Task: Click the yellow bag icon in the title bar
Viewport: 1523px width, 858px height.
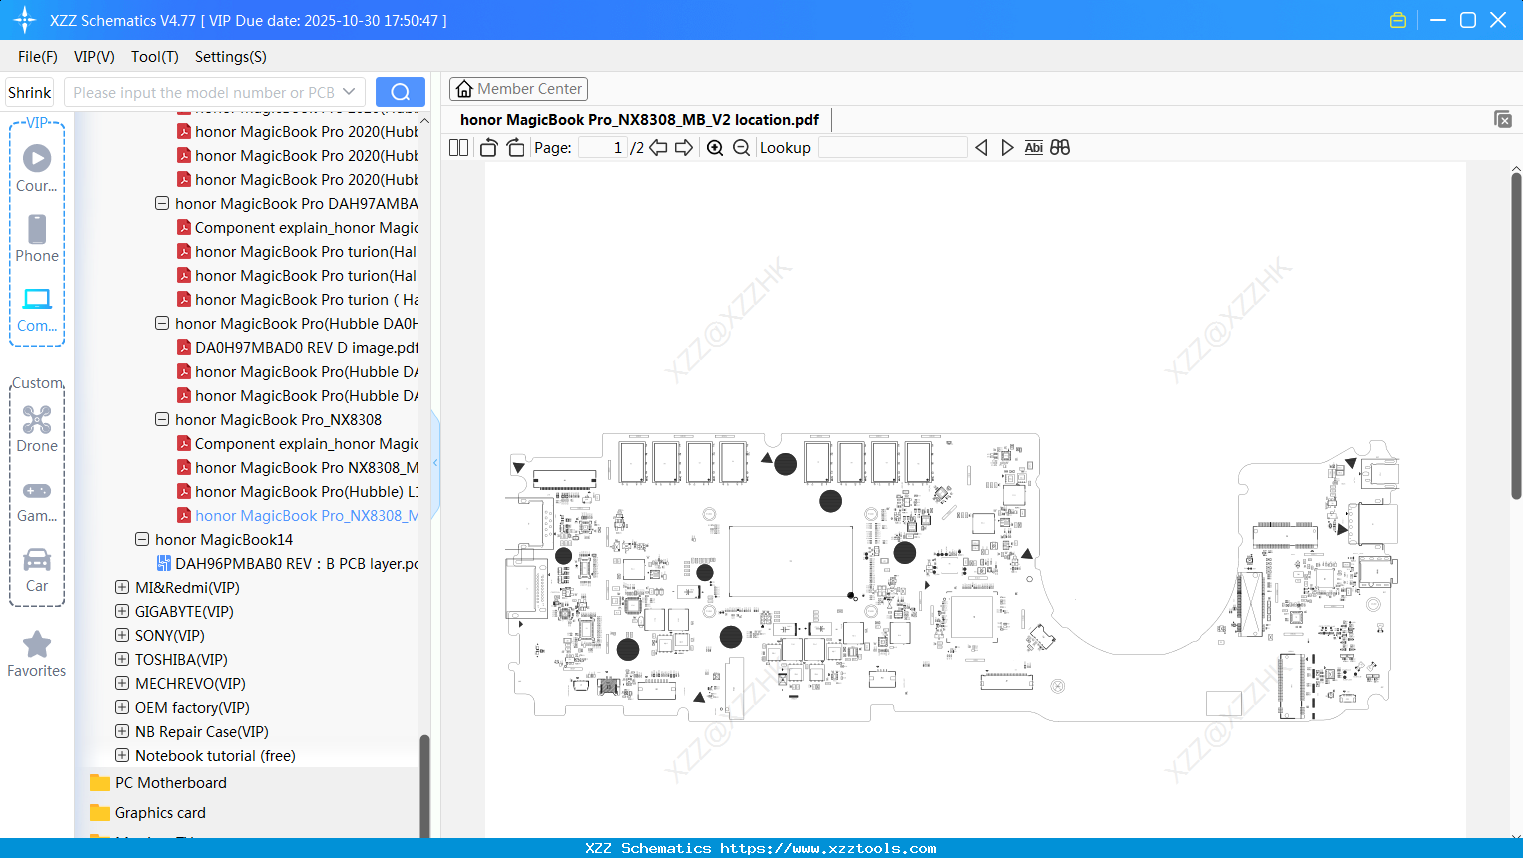Action: (x=1398, y=20)
